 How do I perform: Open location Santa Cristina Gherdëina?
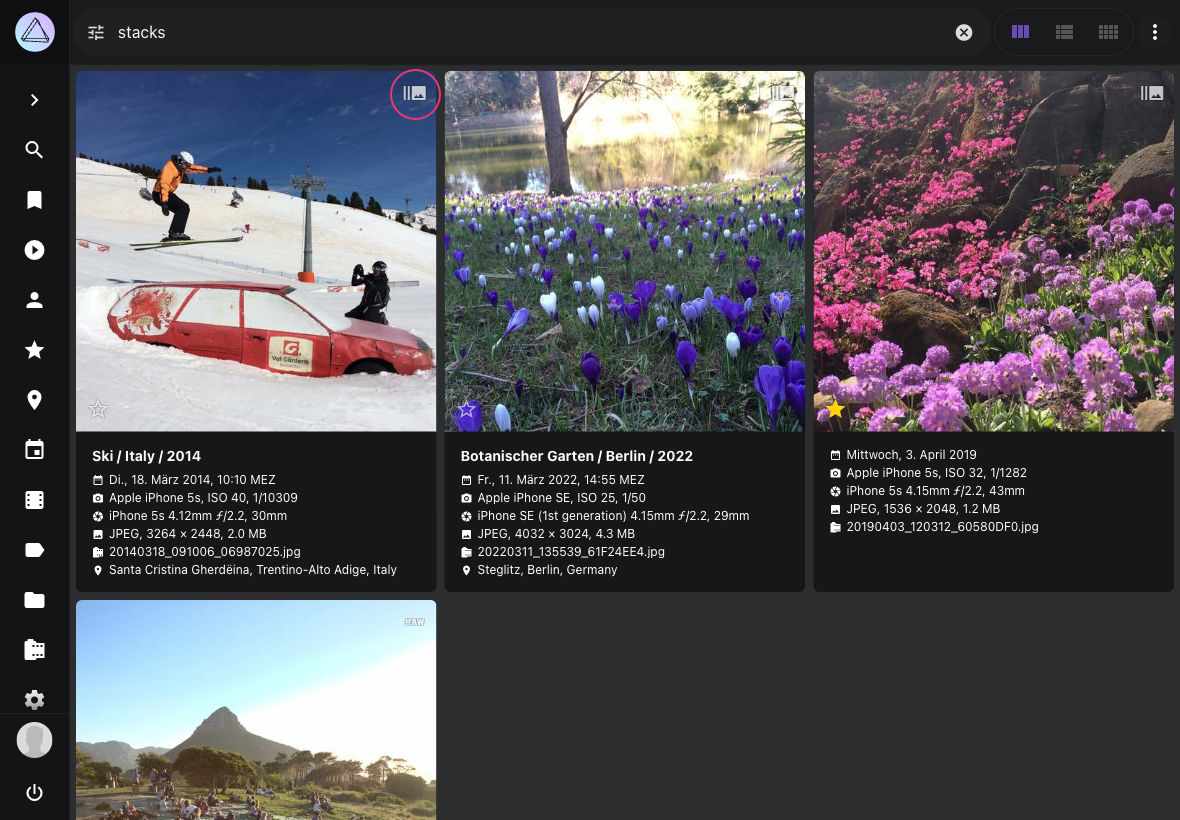(253, 570)
